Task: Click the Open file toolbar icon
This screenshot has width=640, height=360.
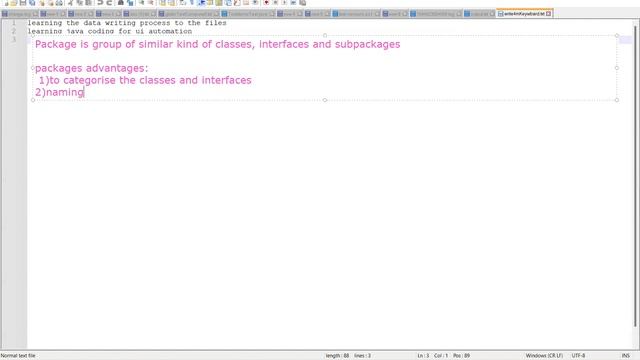Action: coord(14,2)
